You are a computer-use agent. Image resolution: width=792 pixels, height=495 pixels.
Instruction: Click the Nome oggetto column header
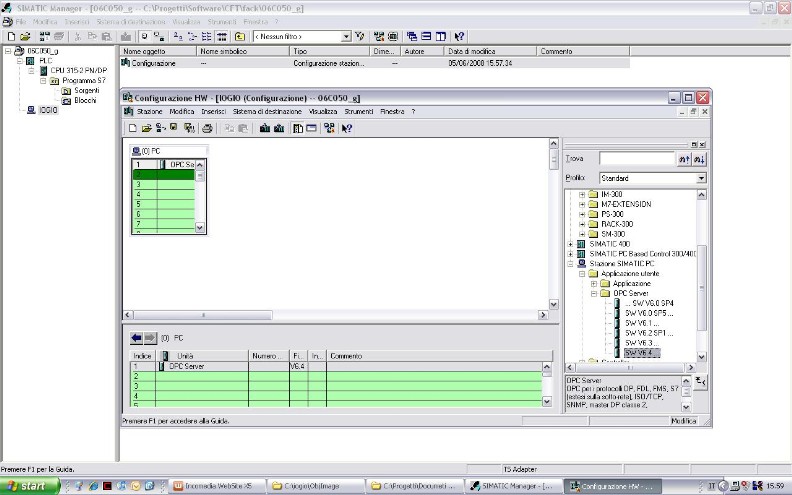coord(158,51)
